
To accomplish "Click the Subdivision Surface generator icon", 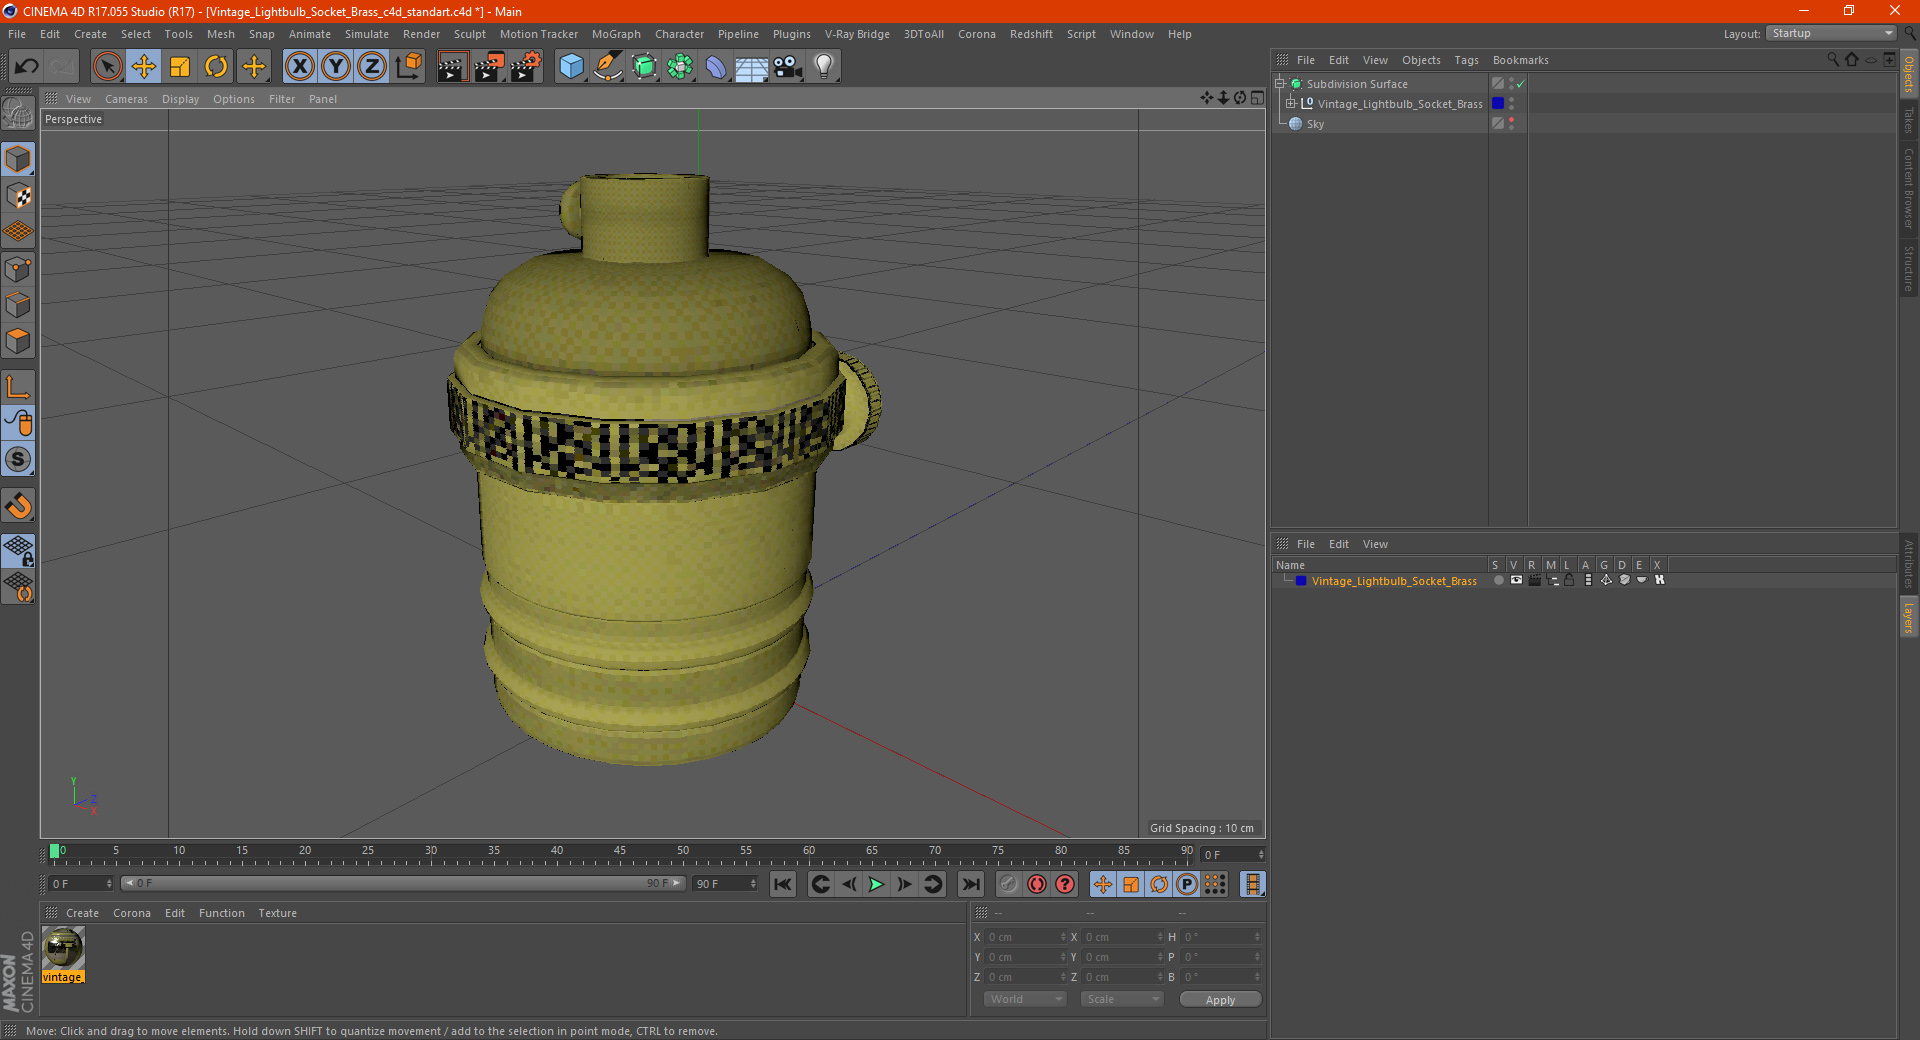I will point(644,67).
